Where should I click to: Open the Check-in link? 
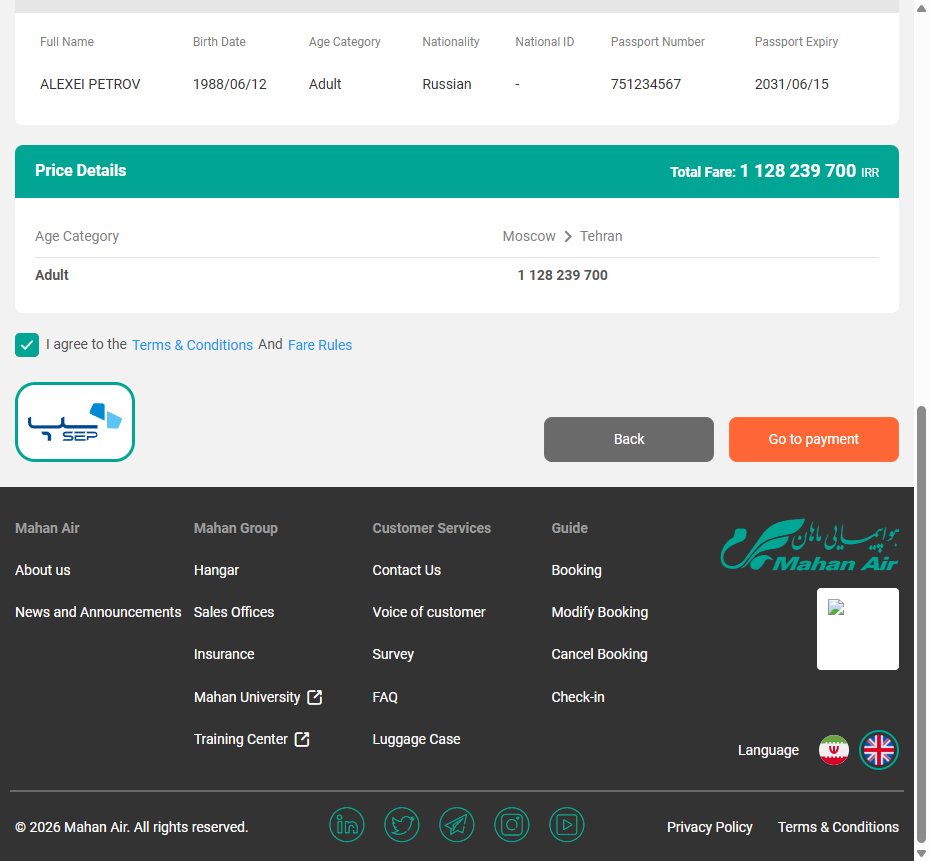[578, 697]
